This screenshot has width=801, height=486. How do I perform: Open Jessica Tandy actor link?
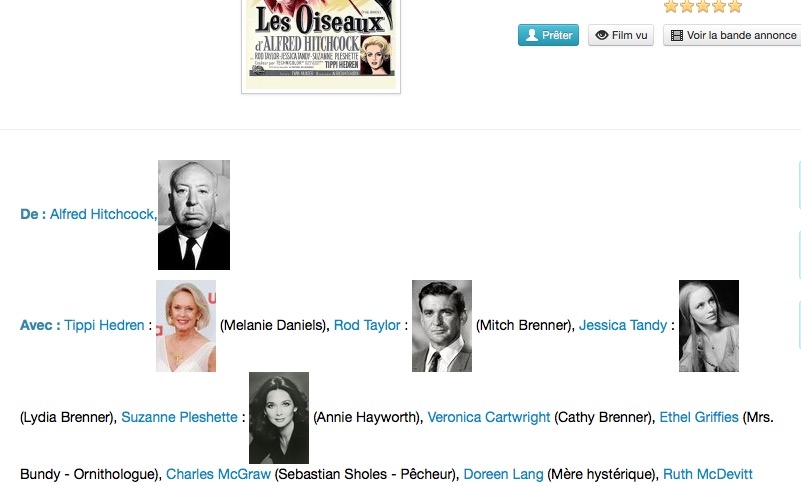tap(623, 325)
